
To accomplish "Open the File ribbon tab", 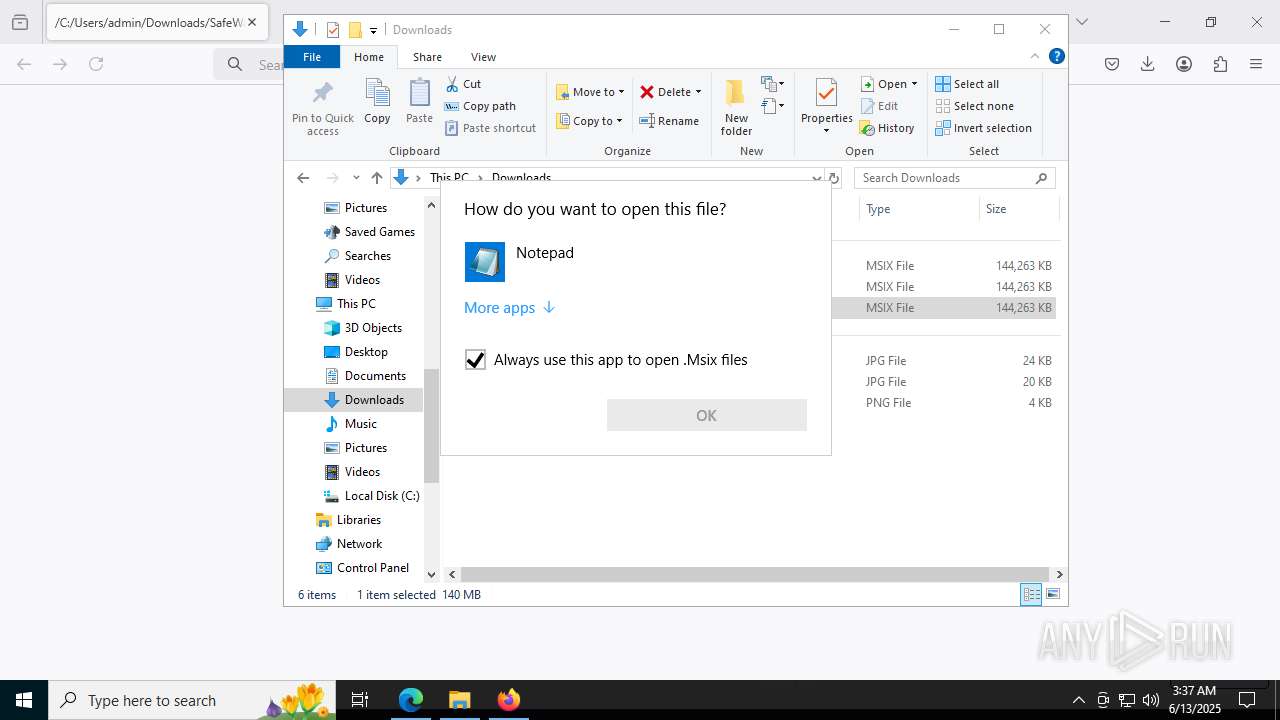I will pos(312,57).
